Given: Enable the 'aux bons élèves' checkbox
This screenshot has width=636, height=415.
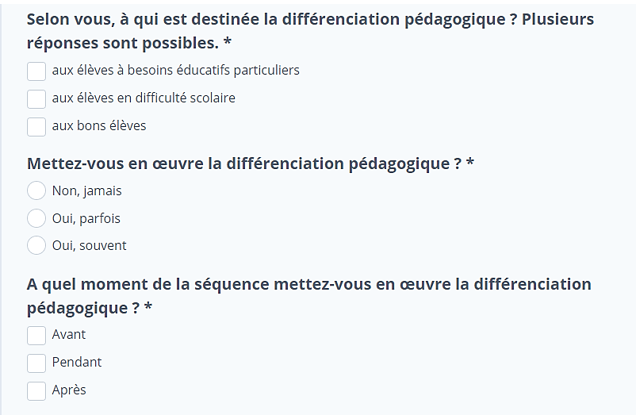Looking at the screenshot, I should pos(36,127).
